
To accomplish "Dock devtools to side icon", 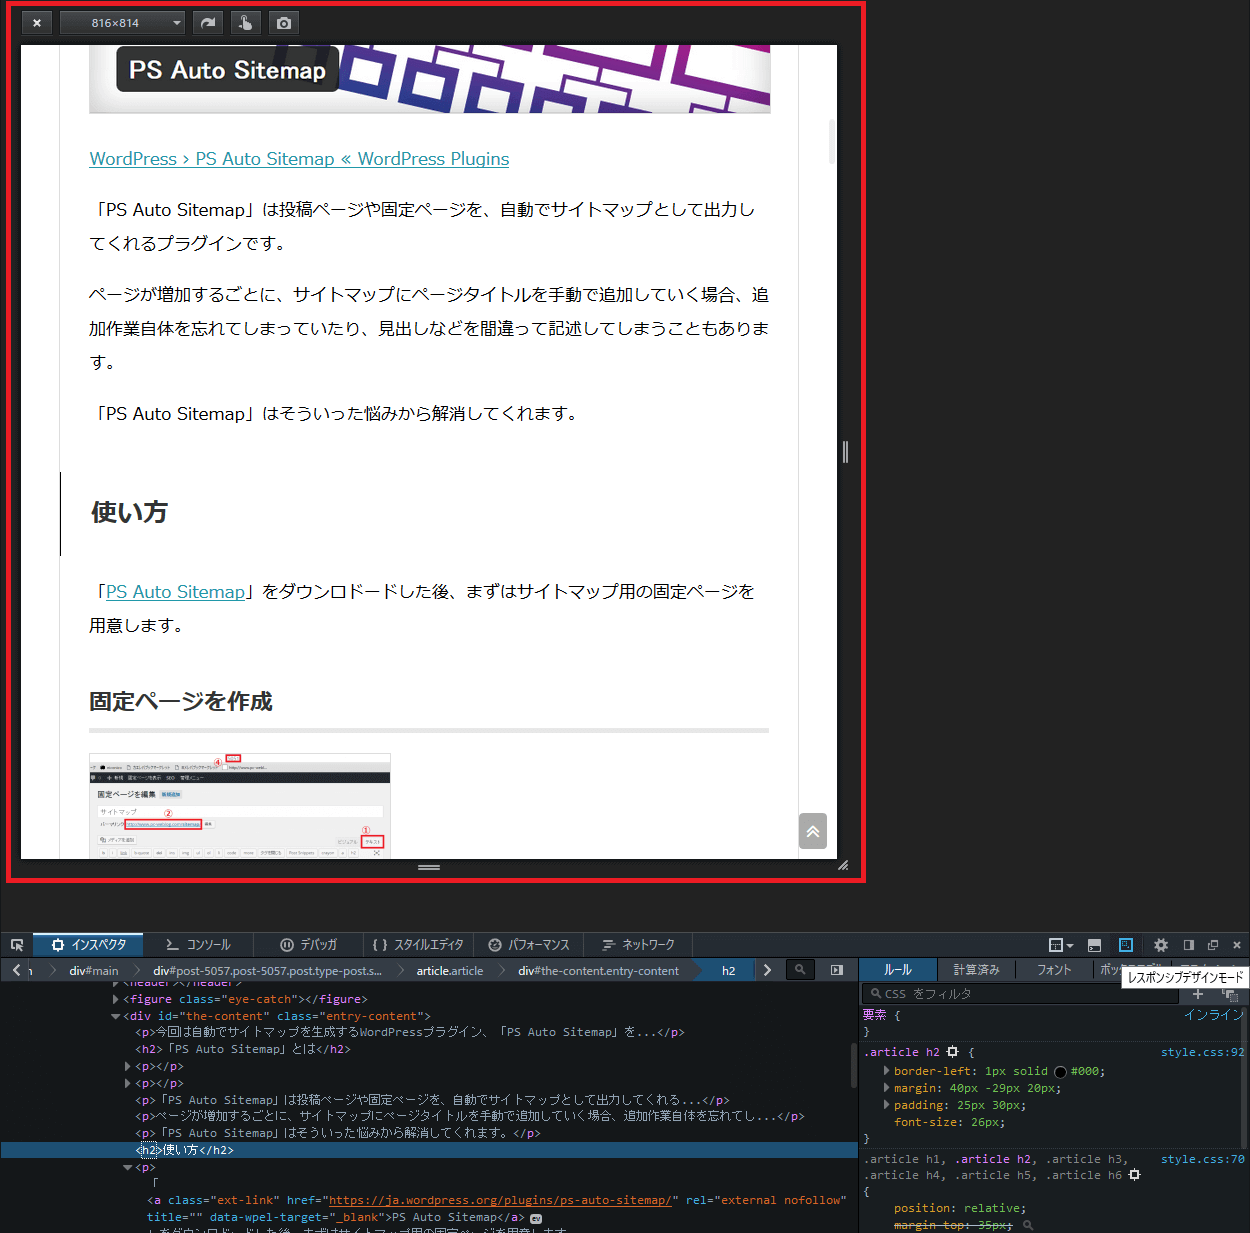I will [x=1189, y=945].
